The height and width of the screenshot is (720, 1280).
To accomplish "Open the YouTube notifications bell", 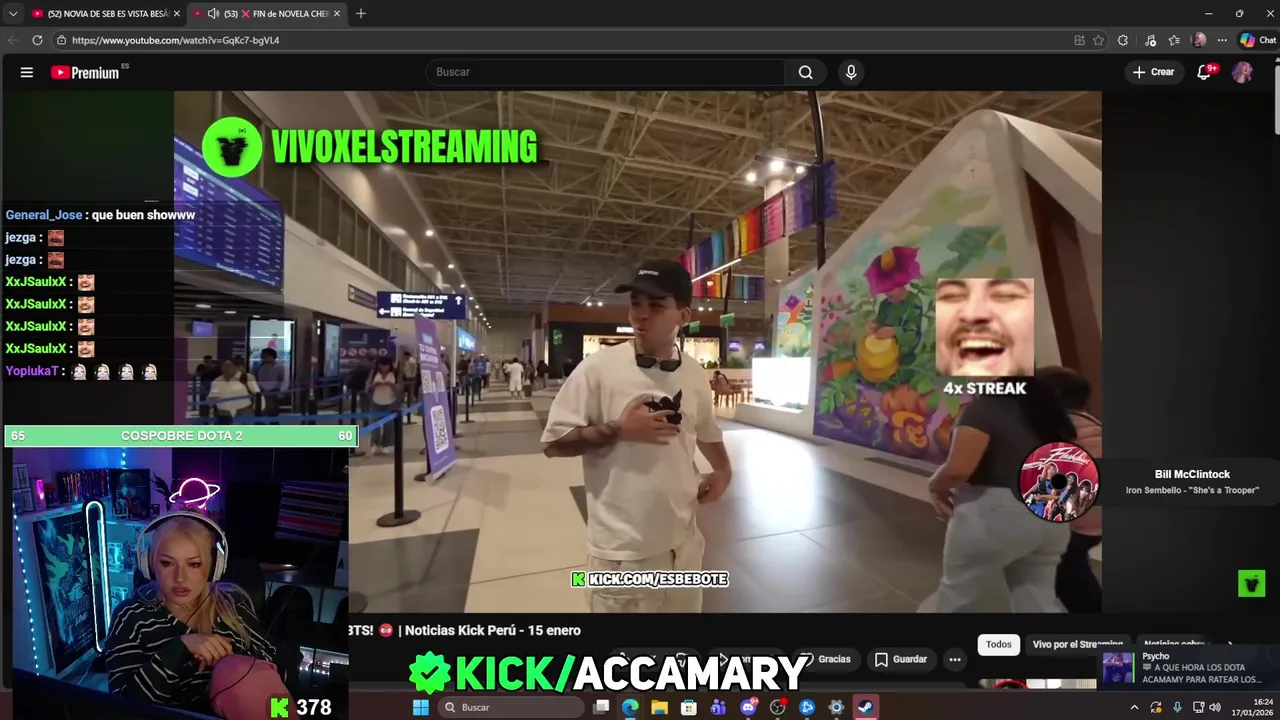I will pos(1205,72).
